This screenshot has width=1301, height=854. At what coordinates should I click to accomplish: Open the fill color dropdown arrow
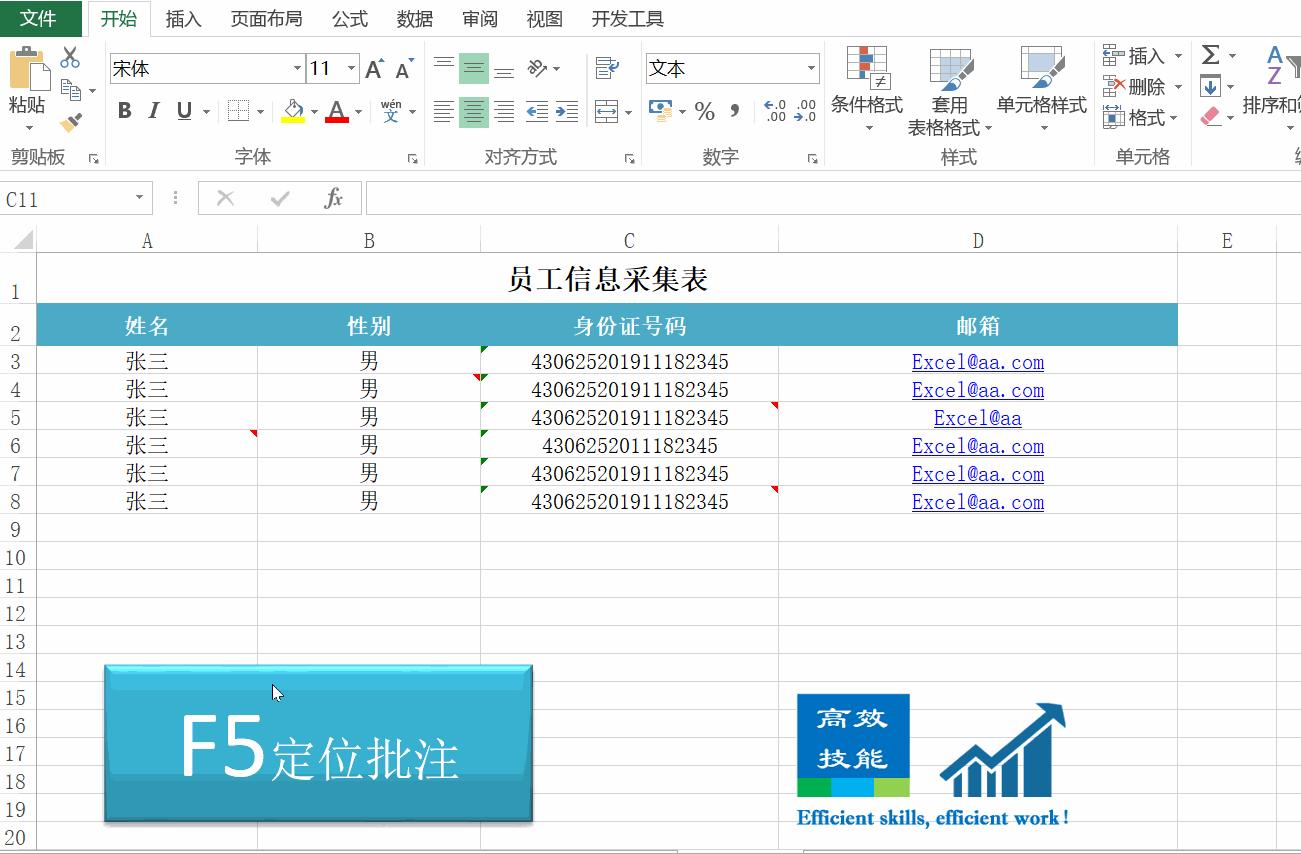pyautogui.click(x=316, y=111)
